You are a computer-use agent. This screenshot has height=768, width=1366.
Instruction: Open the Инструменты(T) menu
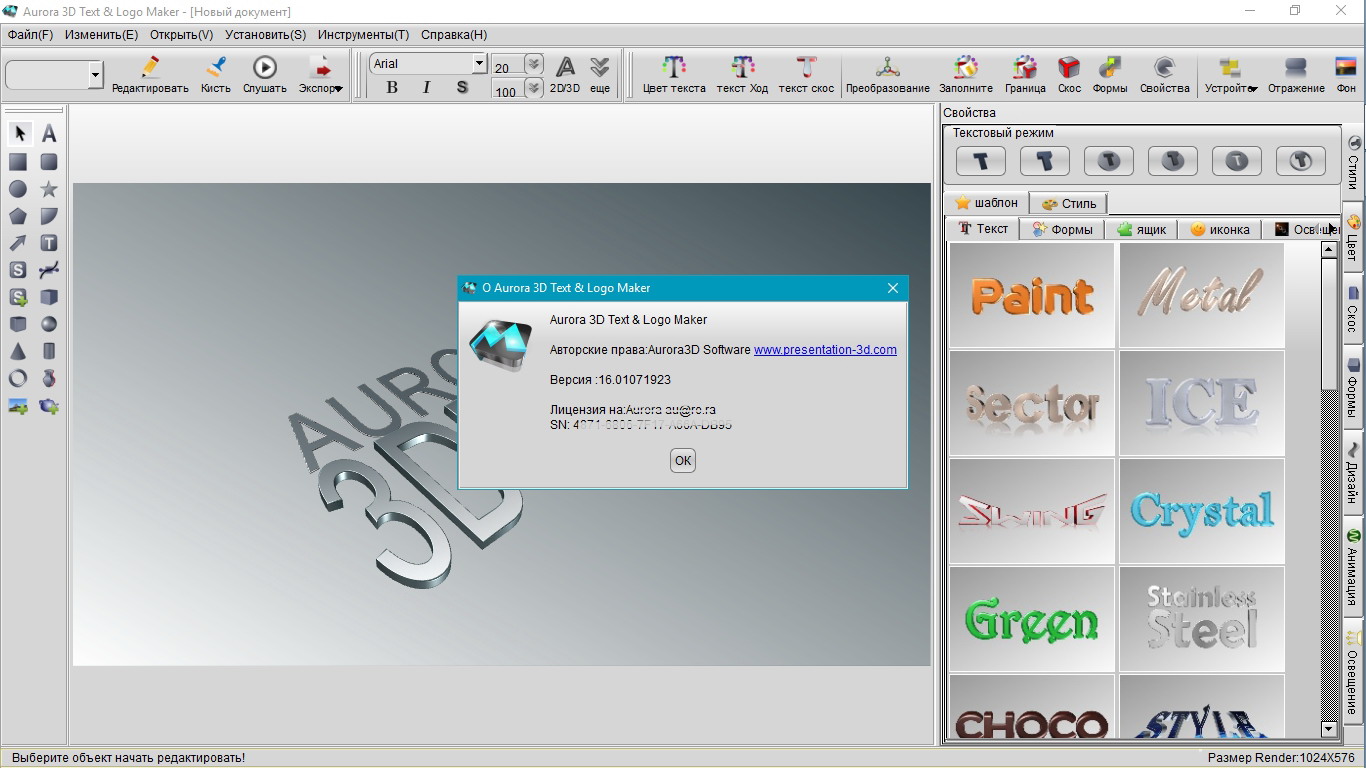[363, 34]
